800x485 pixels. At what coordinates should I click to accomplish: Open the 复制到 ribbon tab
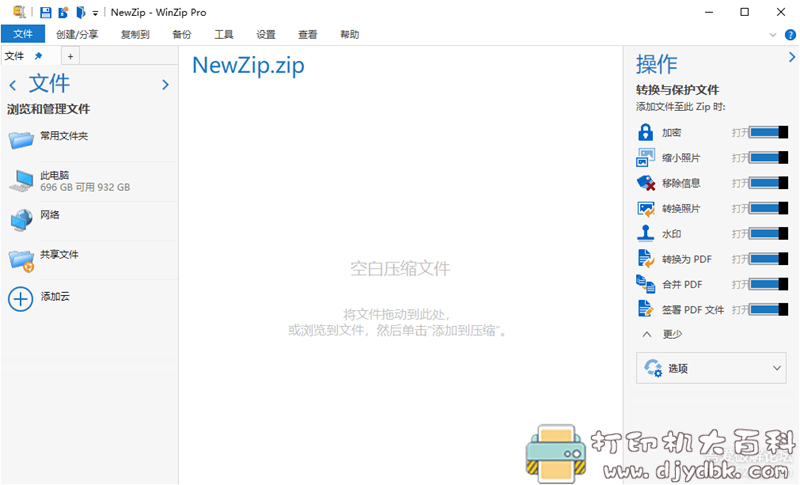pos(135,34)
